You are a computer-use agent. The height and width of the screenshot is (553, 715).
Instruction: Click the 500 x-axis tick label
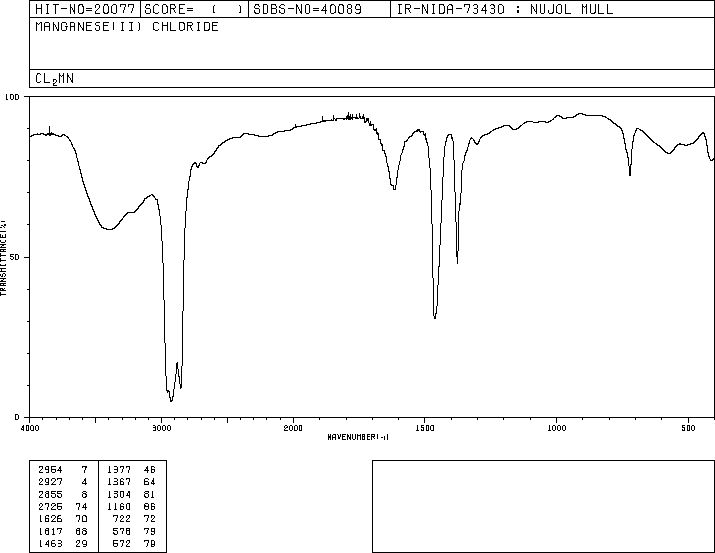(688, 428)
